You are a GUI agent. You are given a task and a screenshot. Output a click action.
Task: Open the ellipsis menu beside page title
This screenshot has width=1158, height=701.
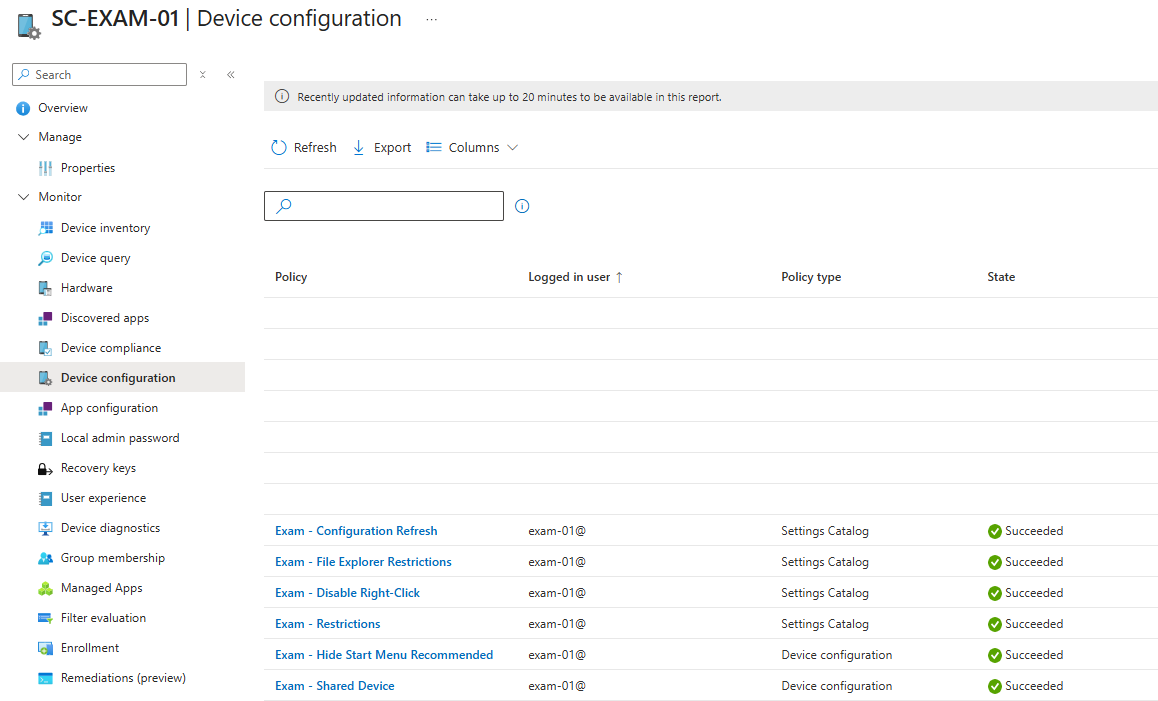point(431,19)
